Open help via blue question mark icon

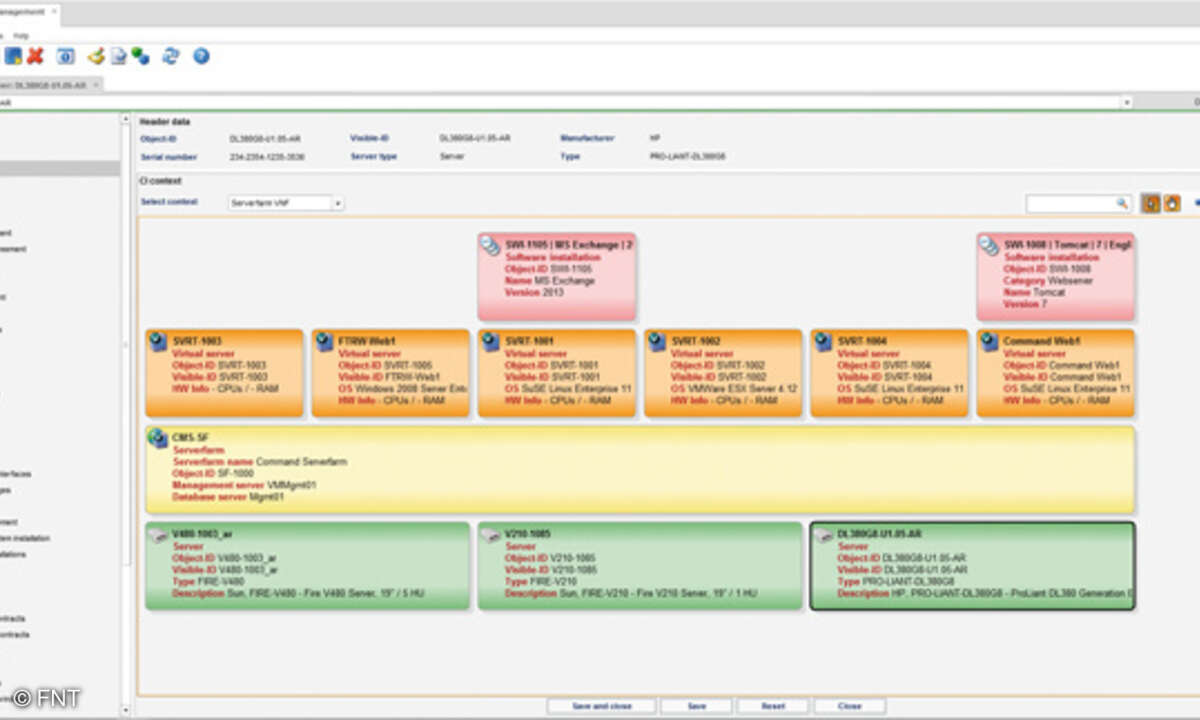(x=201, y=56)
